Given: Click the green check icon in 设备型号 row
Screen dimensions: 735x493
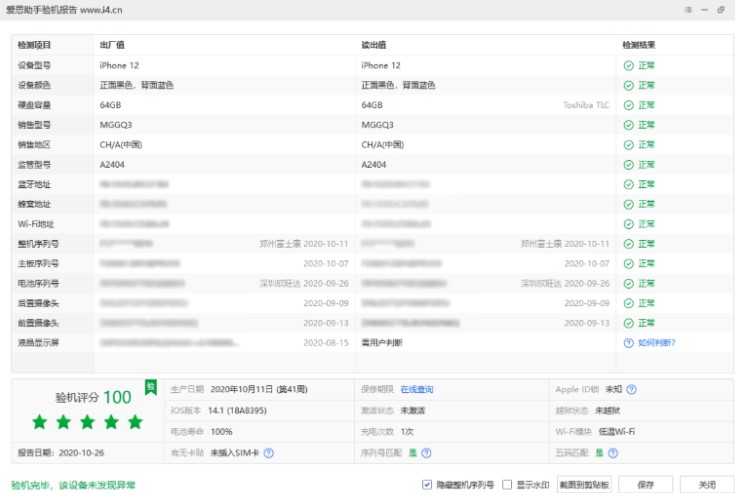Looking at the screenshot, I should point(629,66).
